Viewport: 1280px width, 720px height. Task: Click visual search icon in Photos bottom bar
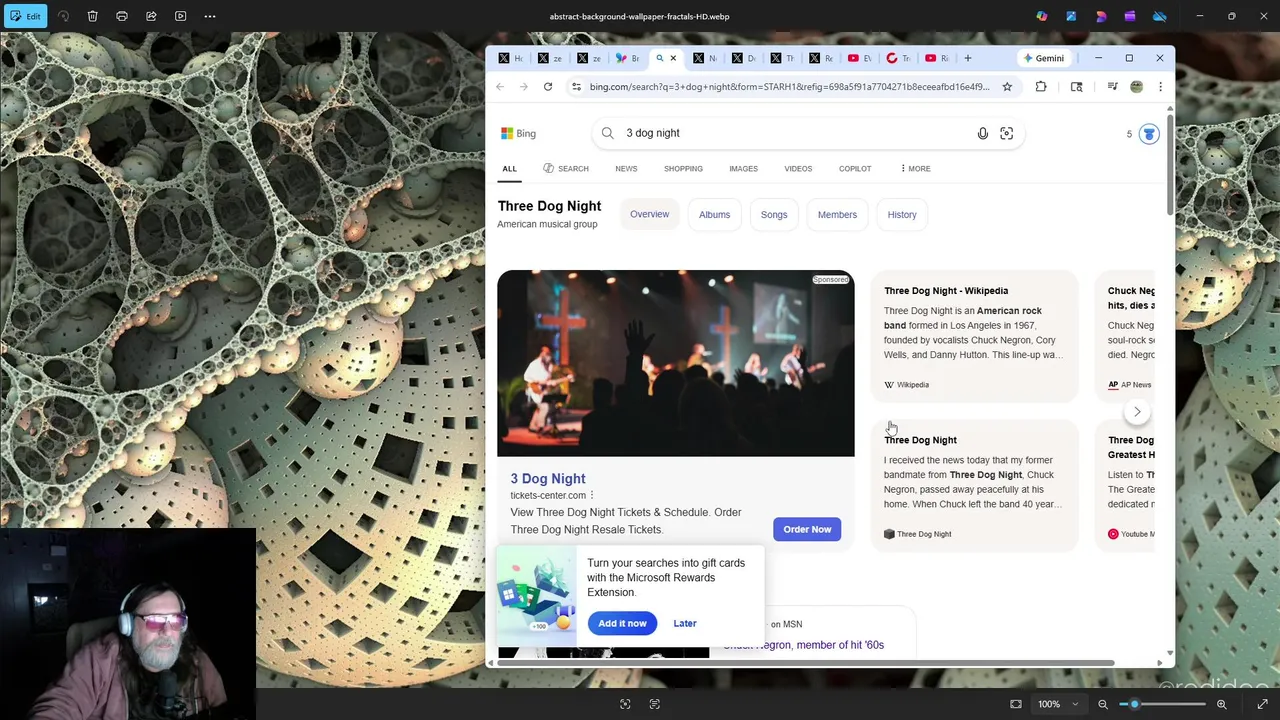(x=625, y=704)
